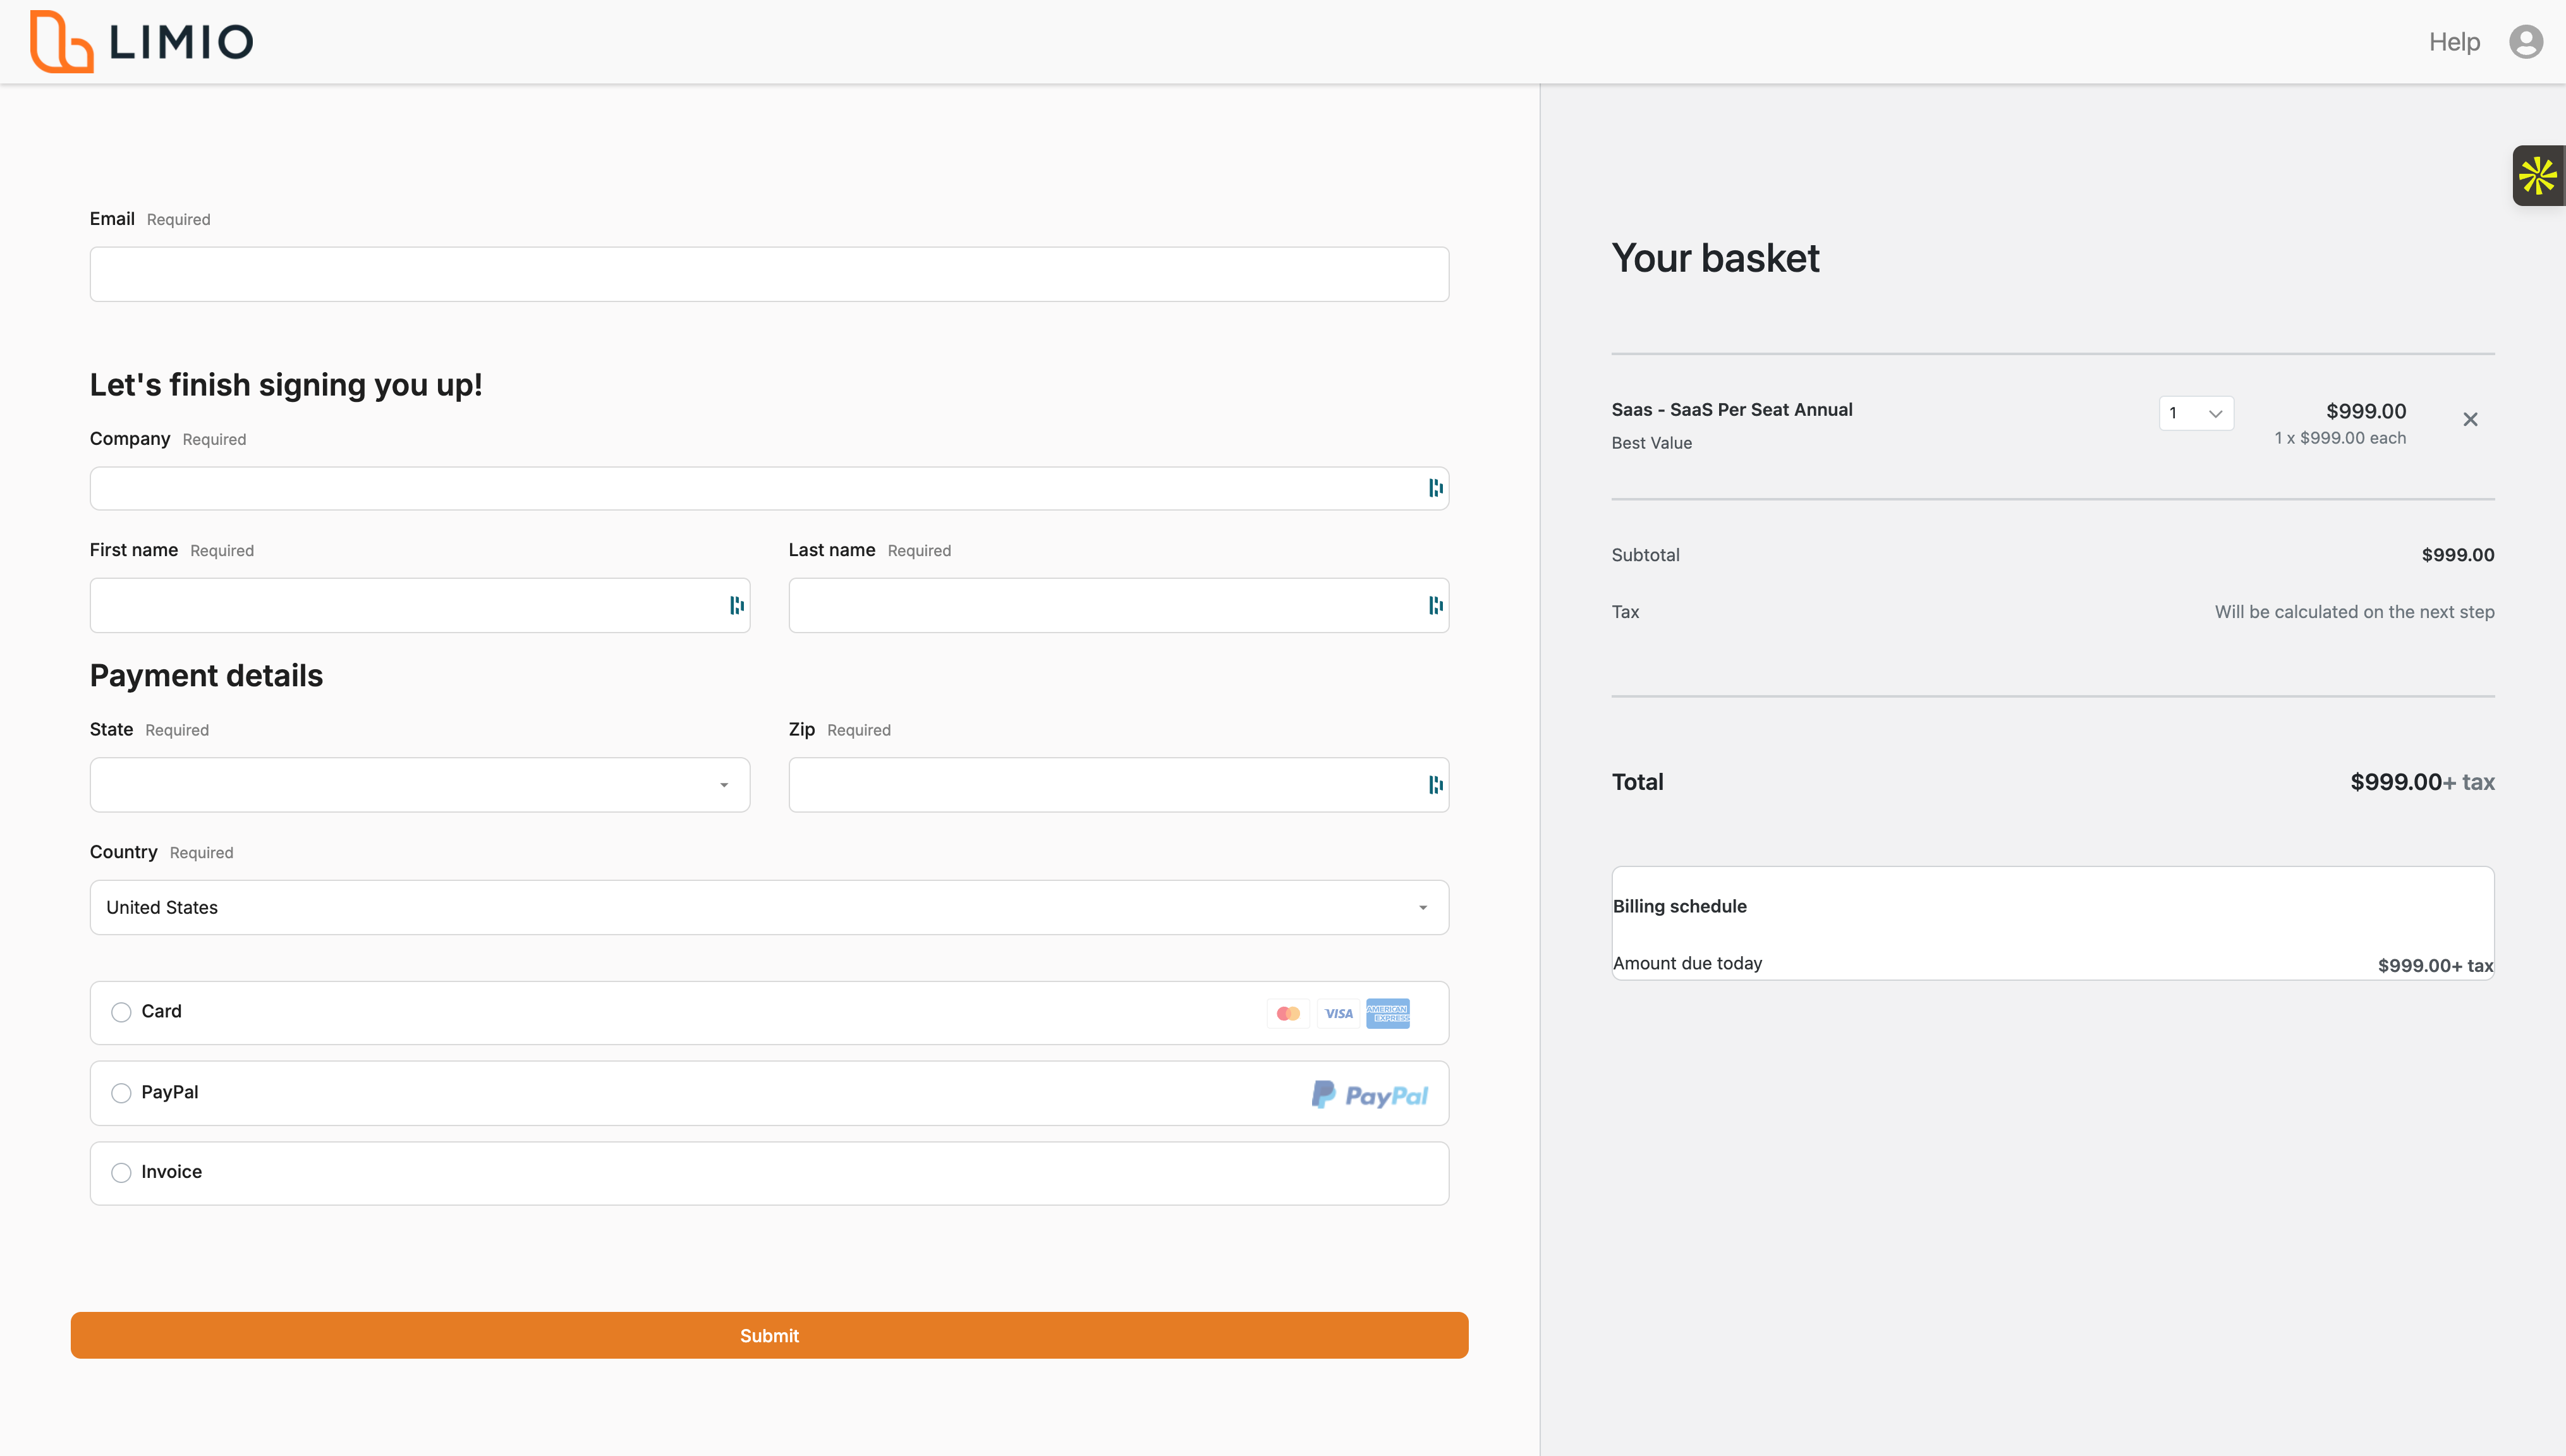The height and width of the screenshot is (1456, 2566).
Task: Click '1 x $999.00 each' text
Action: coord(2340,438)
